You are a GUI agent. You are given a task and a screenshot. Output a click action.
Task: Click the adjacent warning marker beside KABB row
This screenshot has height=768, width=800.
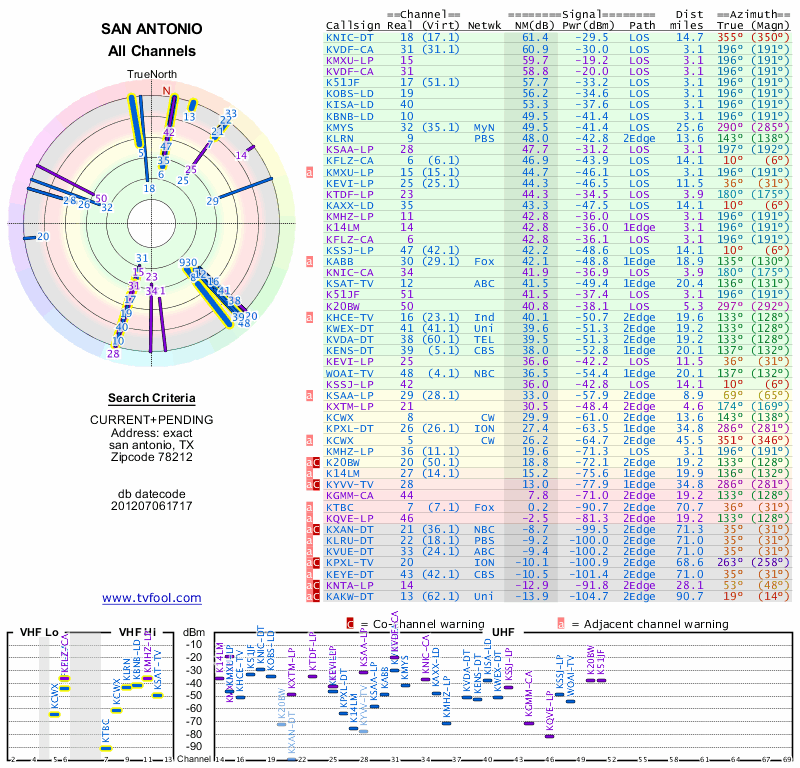click(x=309, y=262)
